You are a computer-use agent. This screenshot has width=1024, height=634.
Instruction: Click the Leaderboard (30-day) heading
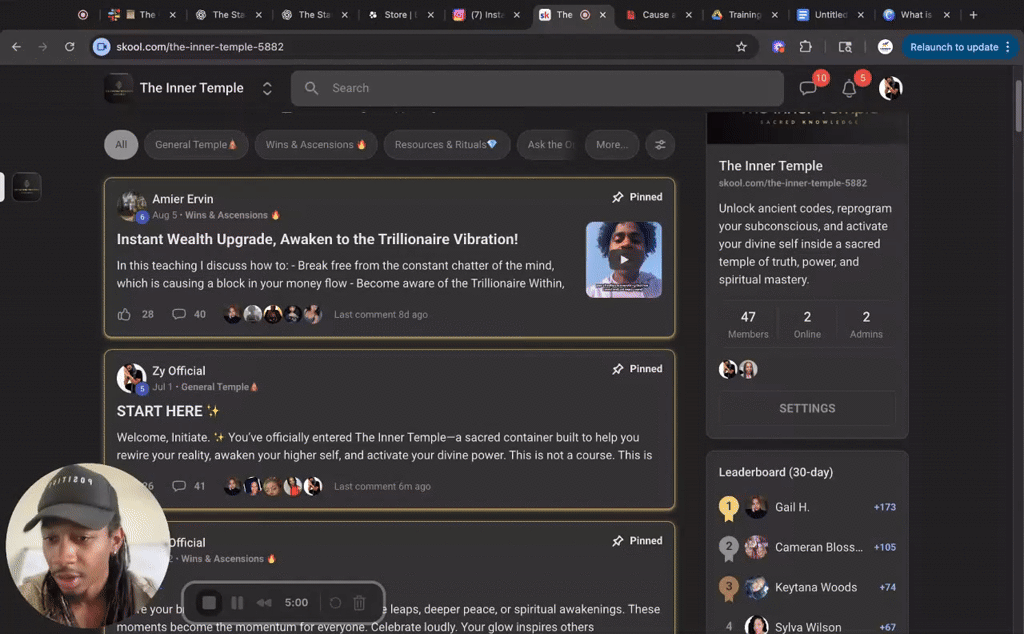click(x=776, y=473)
